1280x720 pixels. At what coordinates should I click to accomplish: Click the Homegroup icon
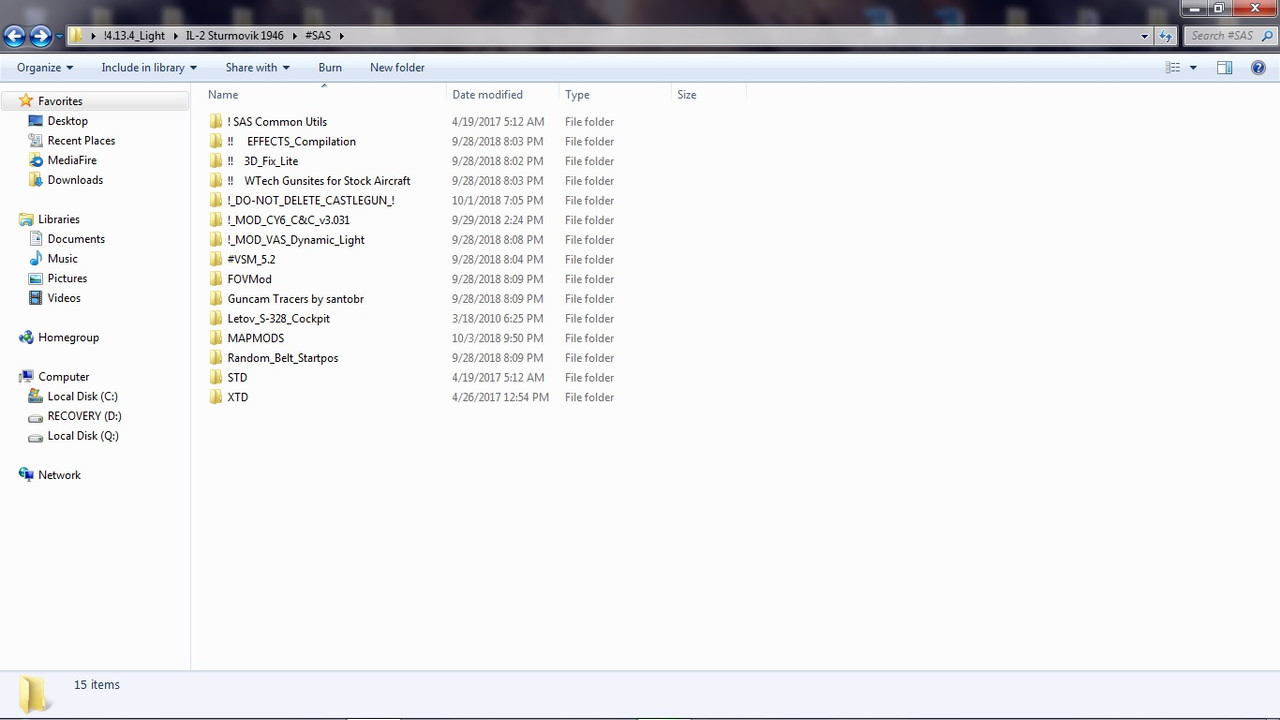(26, 337)
